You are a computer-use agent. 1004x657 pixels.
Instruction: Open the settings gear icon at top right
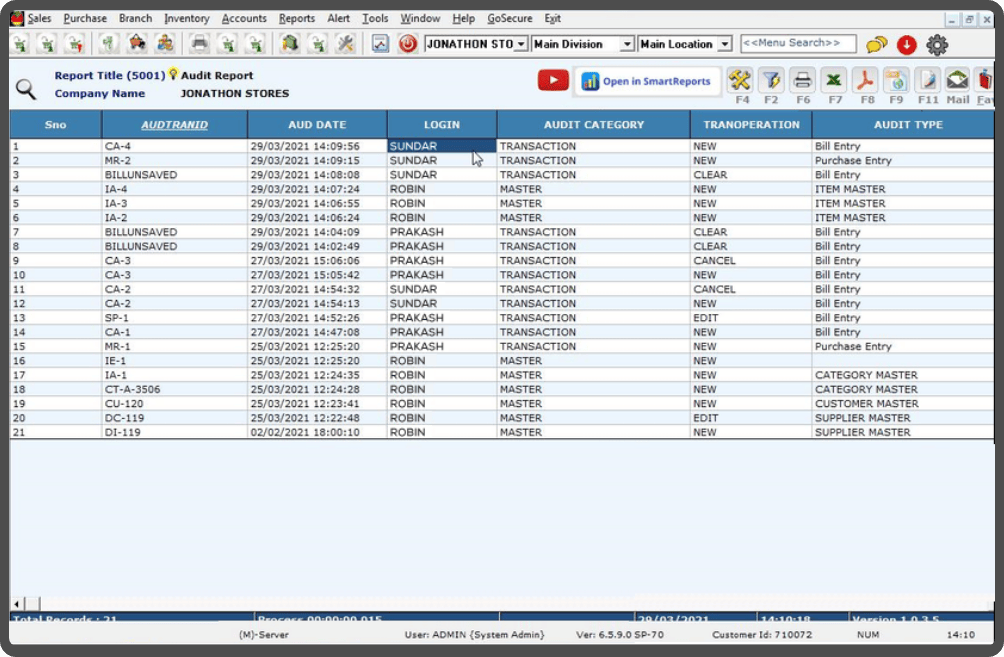[937, 43]
